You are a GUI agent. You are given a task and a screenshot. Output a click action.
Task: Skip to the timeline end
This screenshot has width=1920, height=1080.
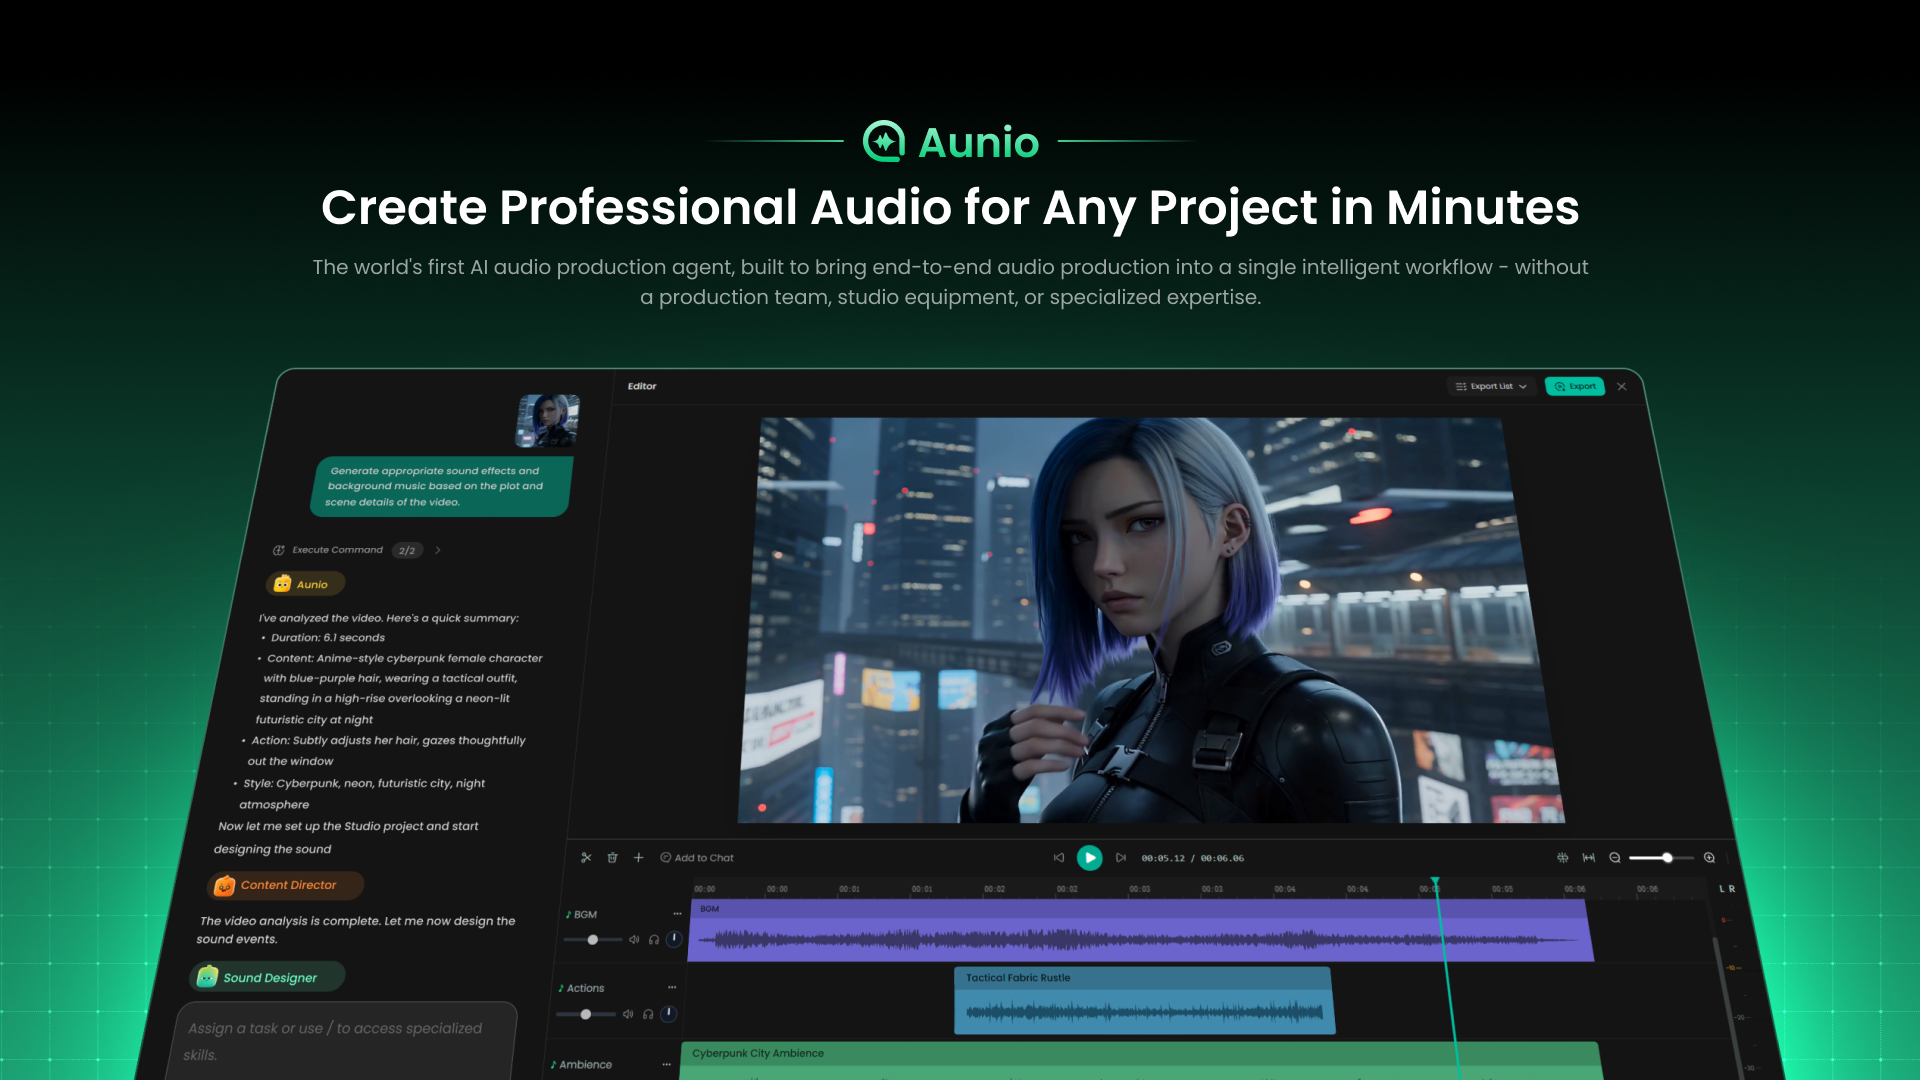tap(1121, 858)
